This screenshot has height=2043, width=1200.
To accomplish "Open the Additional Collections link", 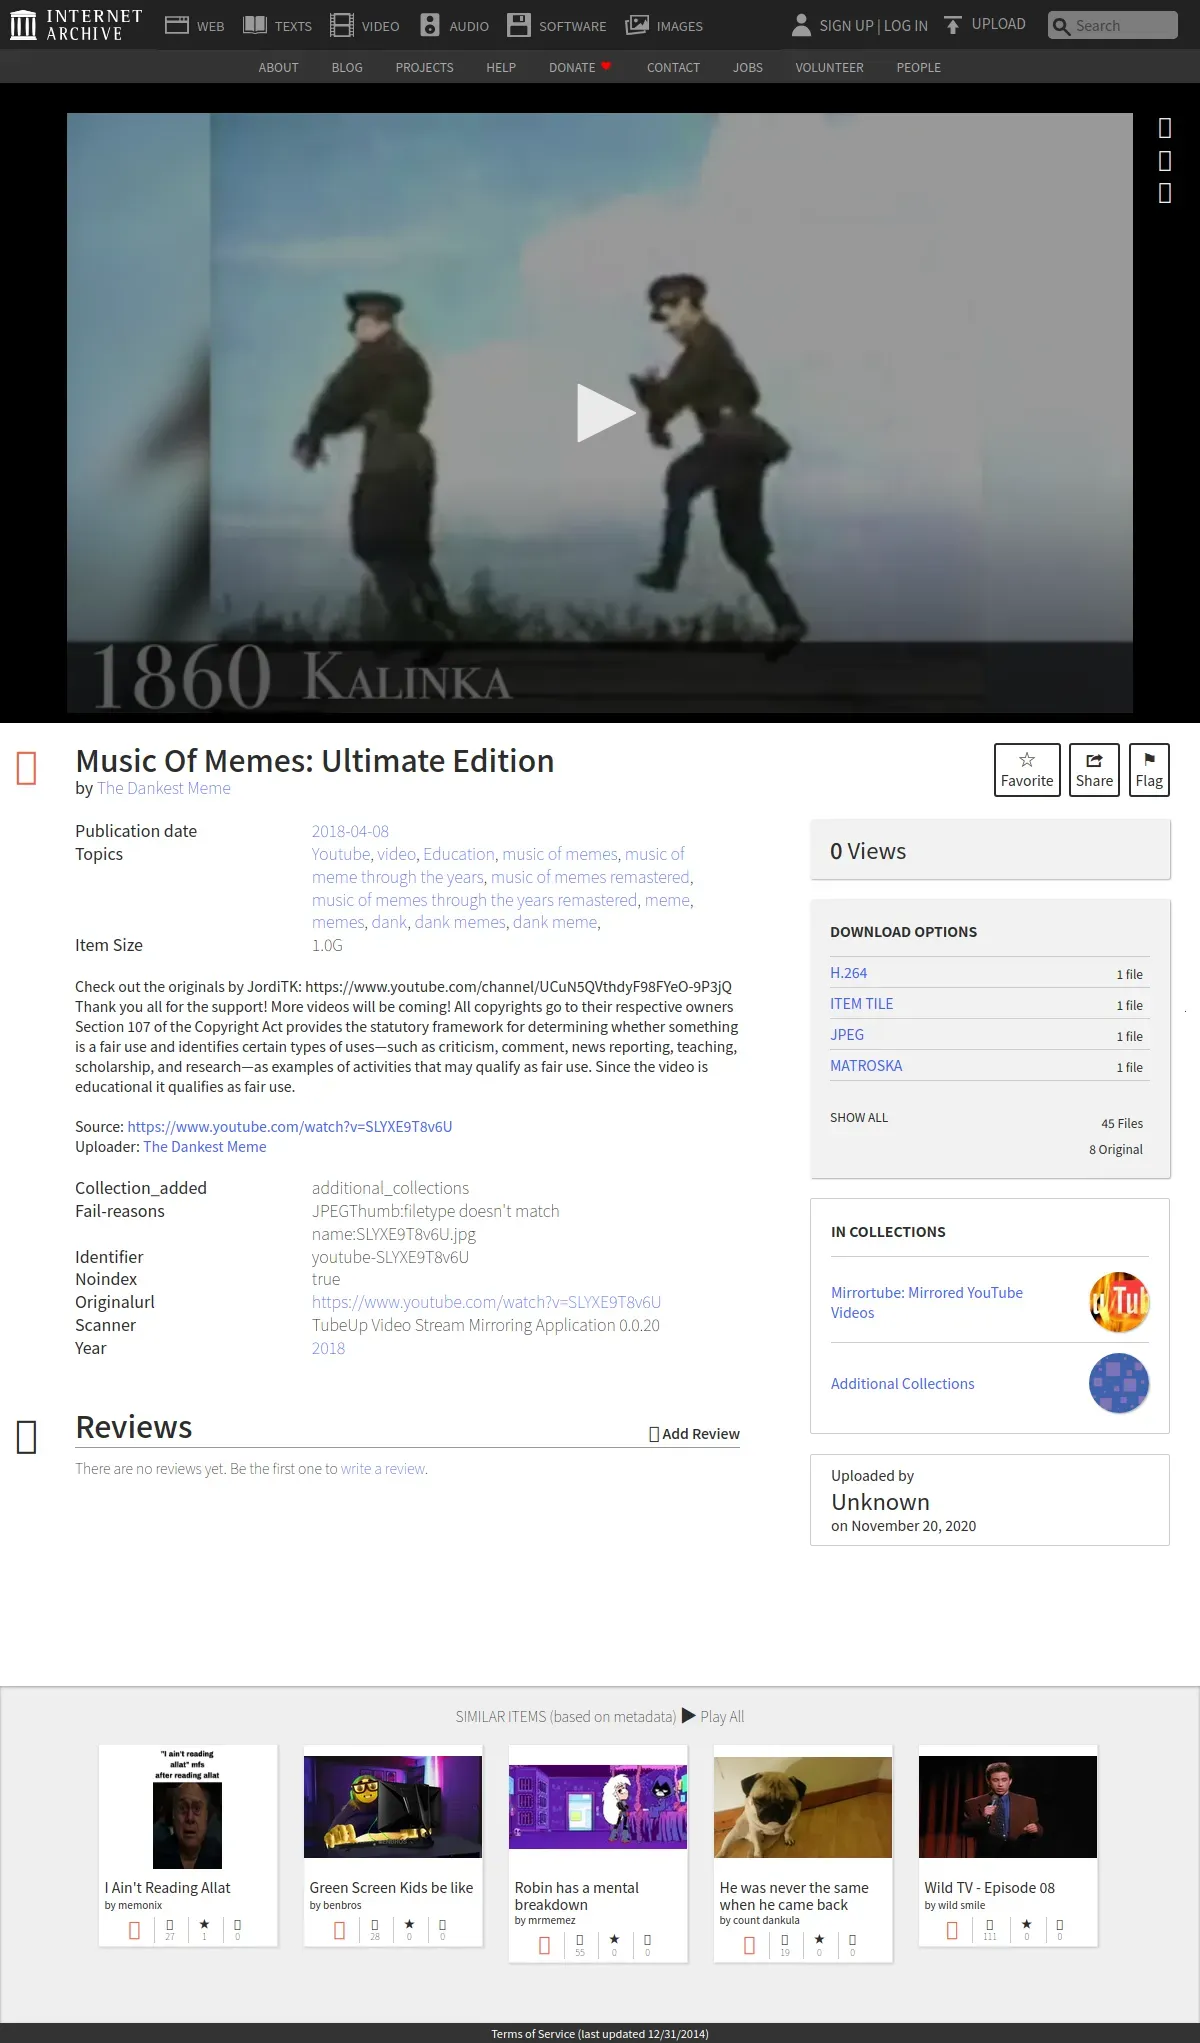I will 902,1383.
